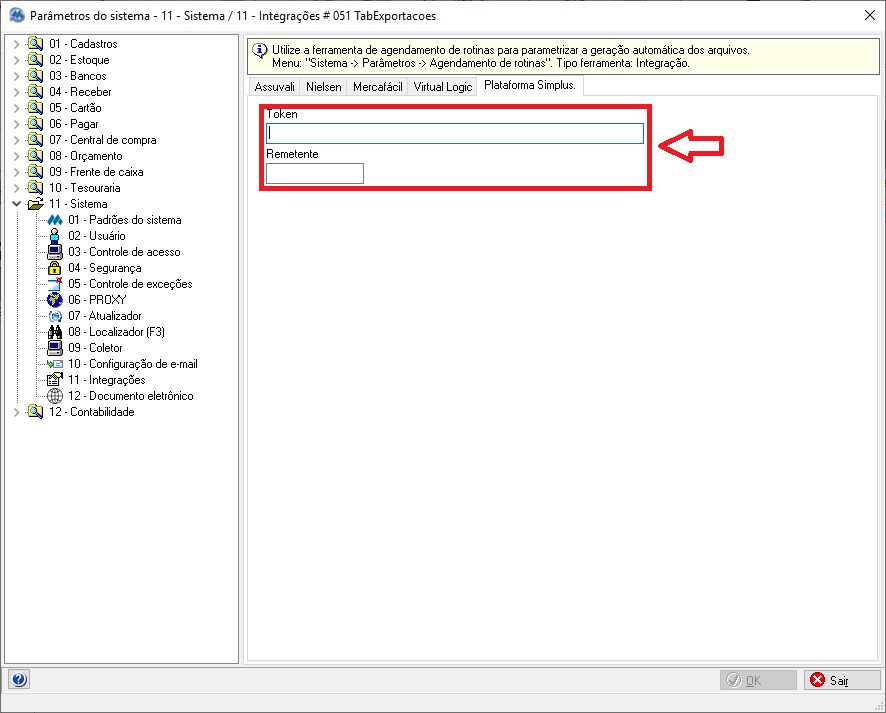Select 06 - PROXY tree item
The width and height of the screenshot is (886, 713).
click(97, 299)
